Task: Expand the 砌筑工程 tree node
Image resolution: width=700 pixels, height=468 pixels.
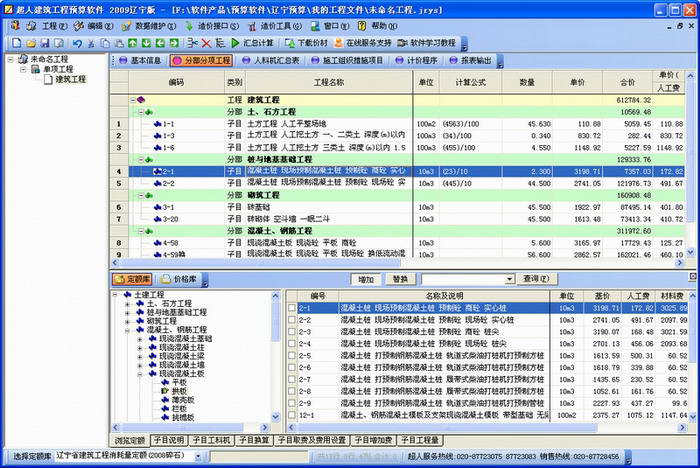Action: click(x=127, y=320)
